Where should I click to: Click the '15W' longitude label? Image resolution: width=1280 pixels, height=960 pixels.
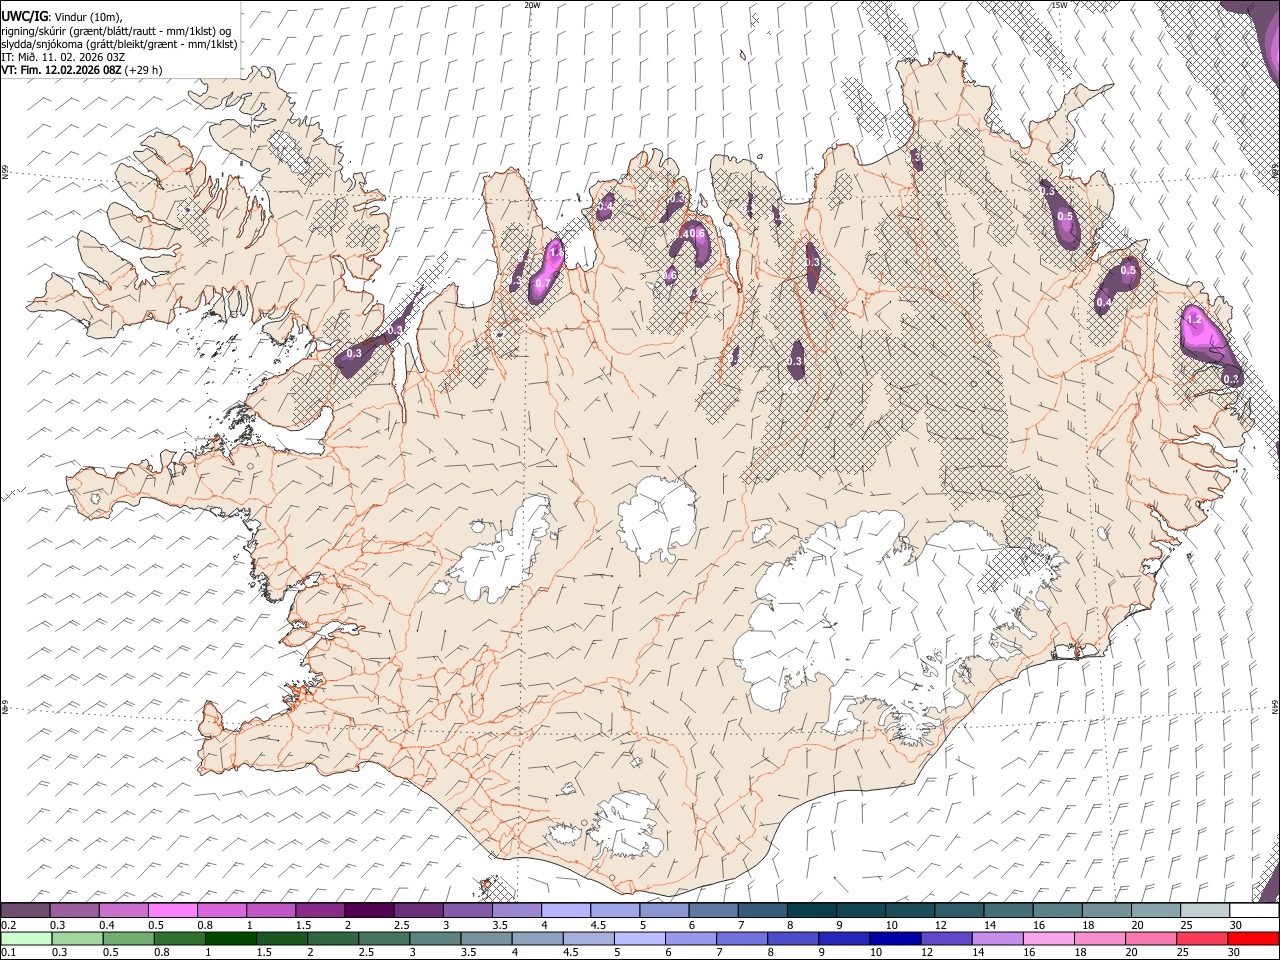point(1058,5)
